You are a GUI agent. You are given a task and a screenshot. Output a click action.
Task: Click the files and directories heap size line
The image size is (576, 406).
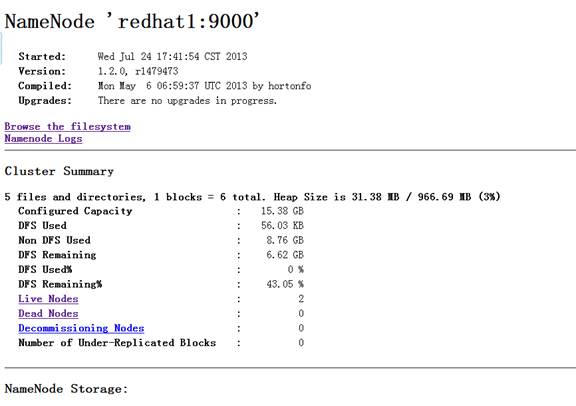coord(252,197)
